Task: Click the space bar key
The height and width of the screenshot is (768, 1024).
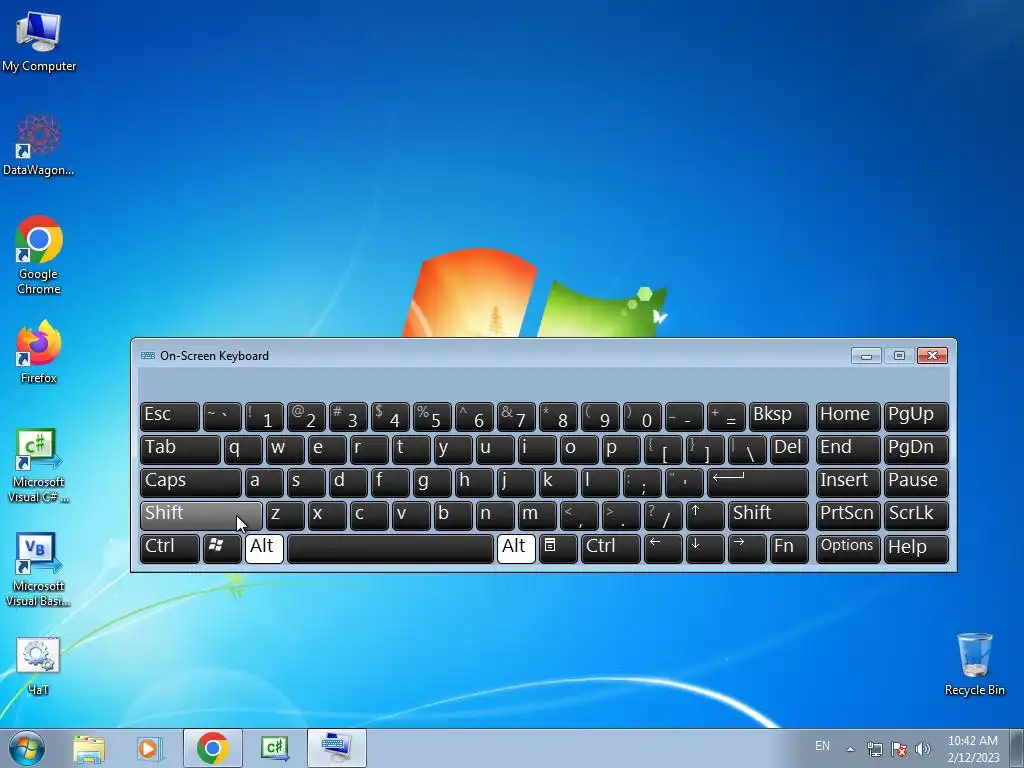Action: click(x=390, y=548)
